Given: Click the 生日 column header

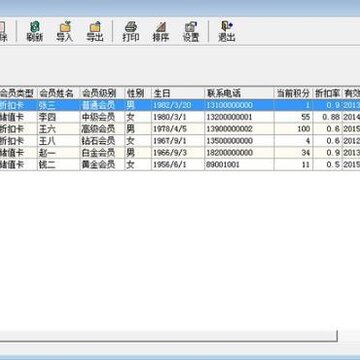Looking at the screenshot, I should [x=178, y=93].
